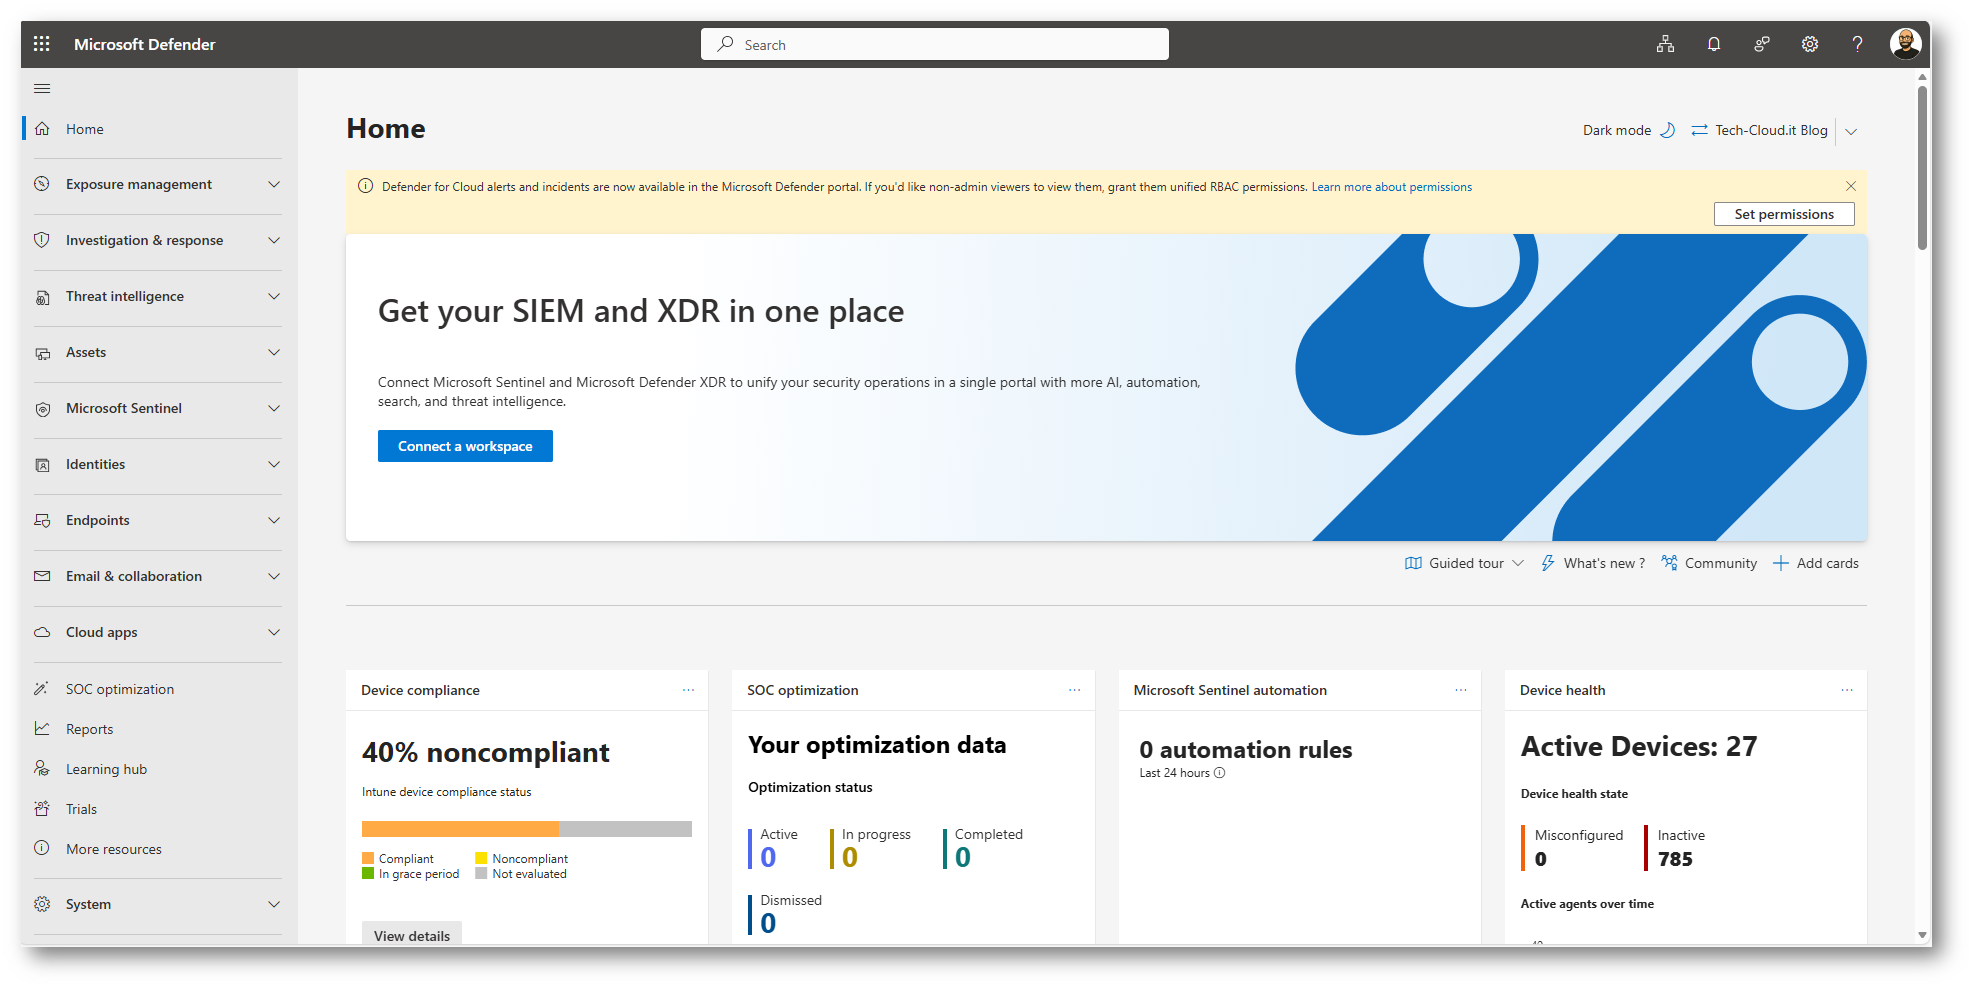Open the tenant switcher chevron dropdown

tap(1851, 132)
